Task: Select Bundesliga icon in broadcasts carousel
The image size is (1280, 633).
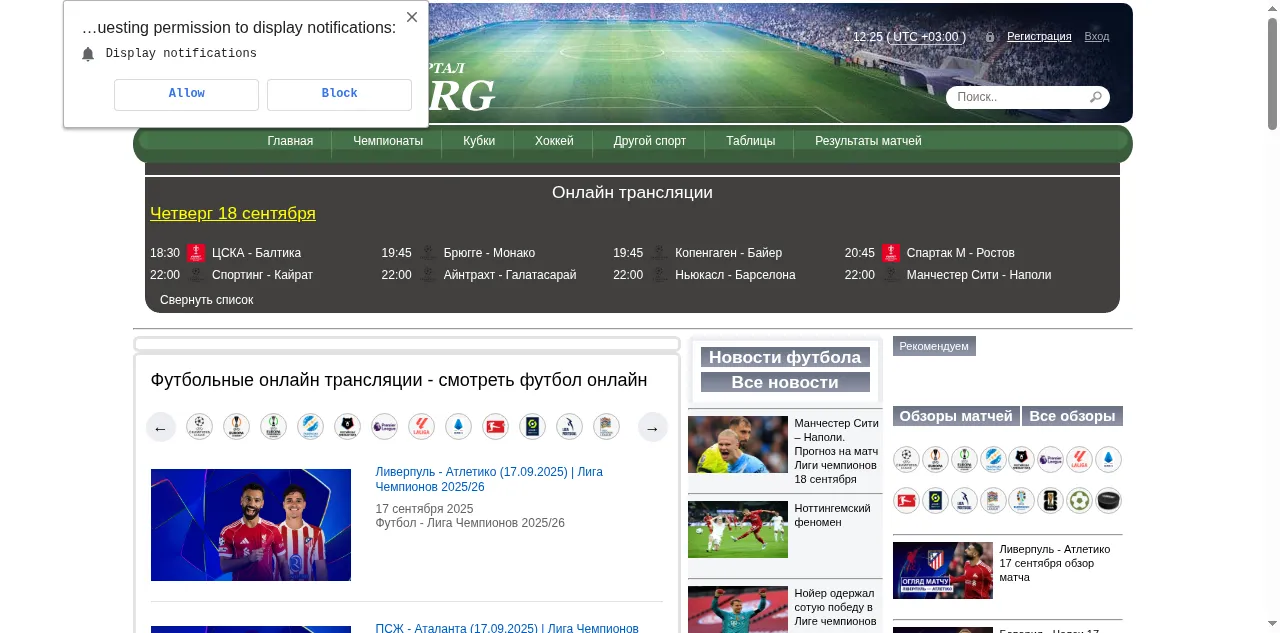Action: (x=495, y=427)
